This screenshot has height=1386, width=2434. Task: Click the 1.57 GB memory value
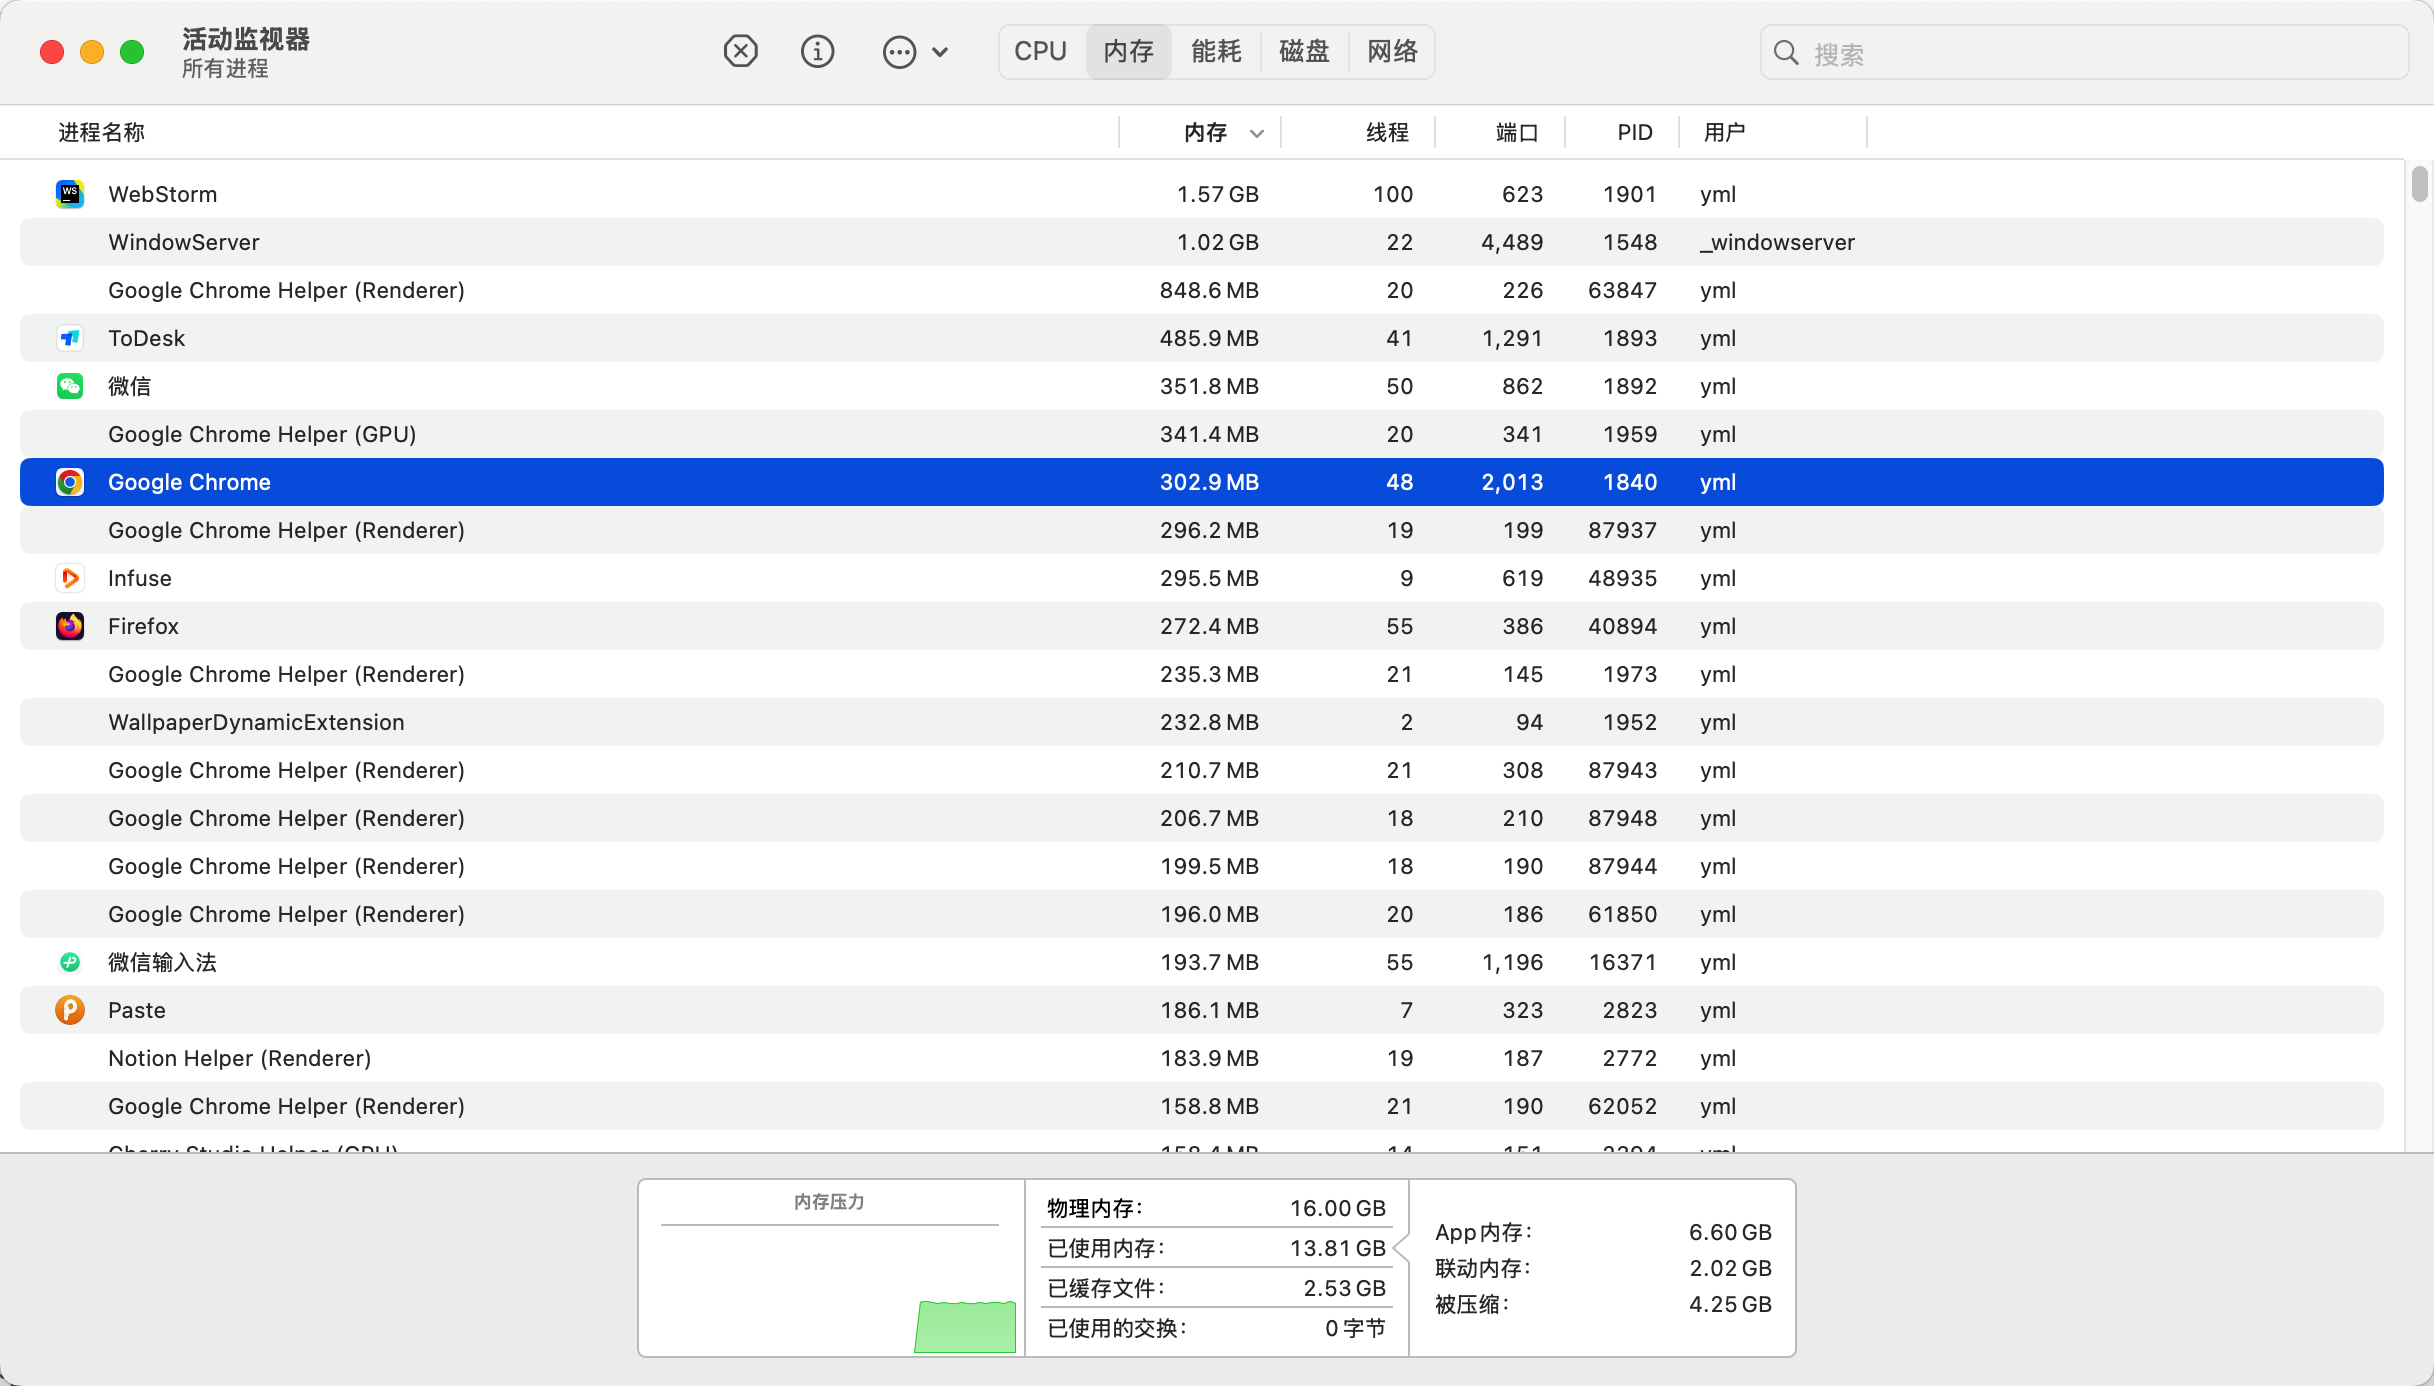pos(1218,194)
